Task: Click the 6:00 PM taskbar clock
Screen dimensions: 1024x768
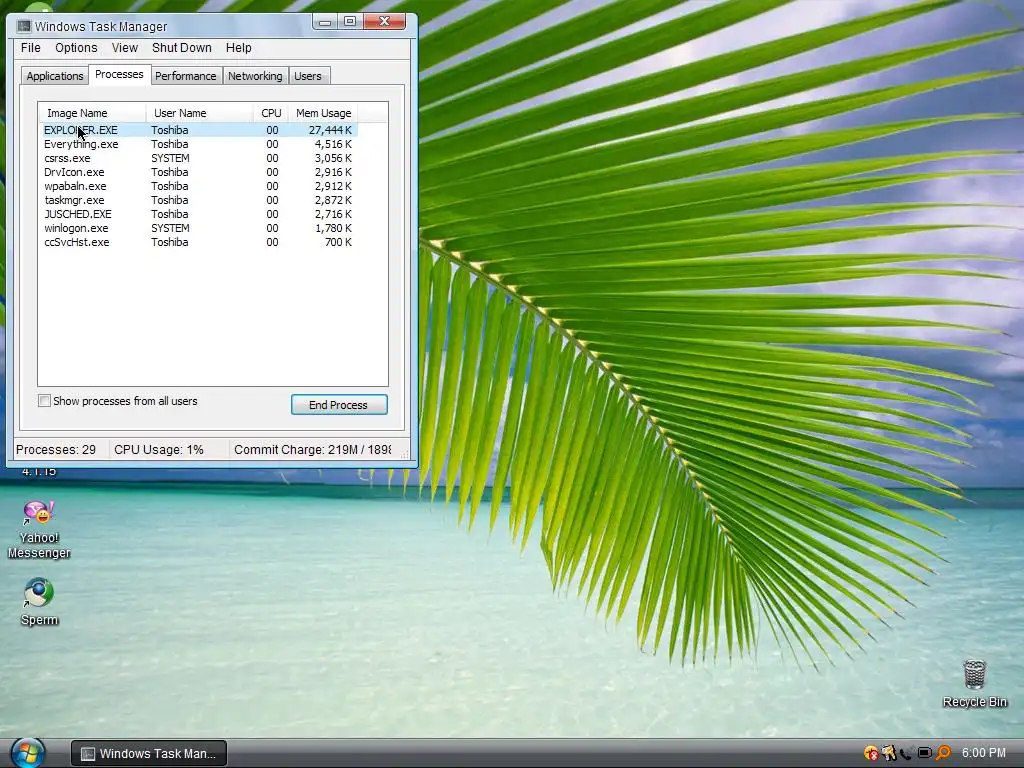Action: pyautogui.click(x=984, y=753)
